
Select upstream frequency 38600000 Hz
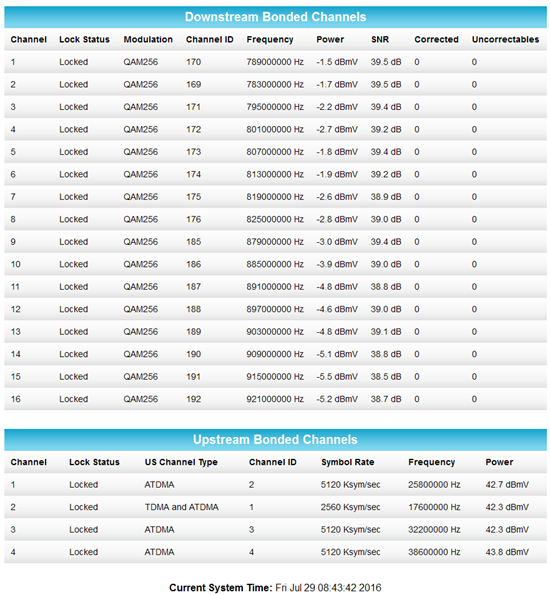[x=434, y=552]
